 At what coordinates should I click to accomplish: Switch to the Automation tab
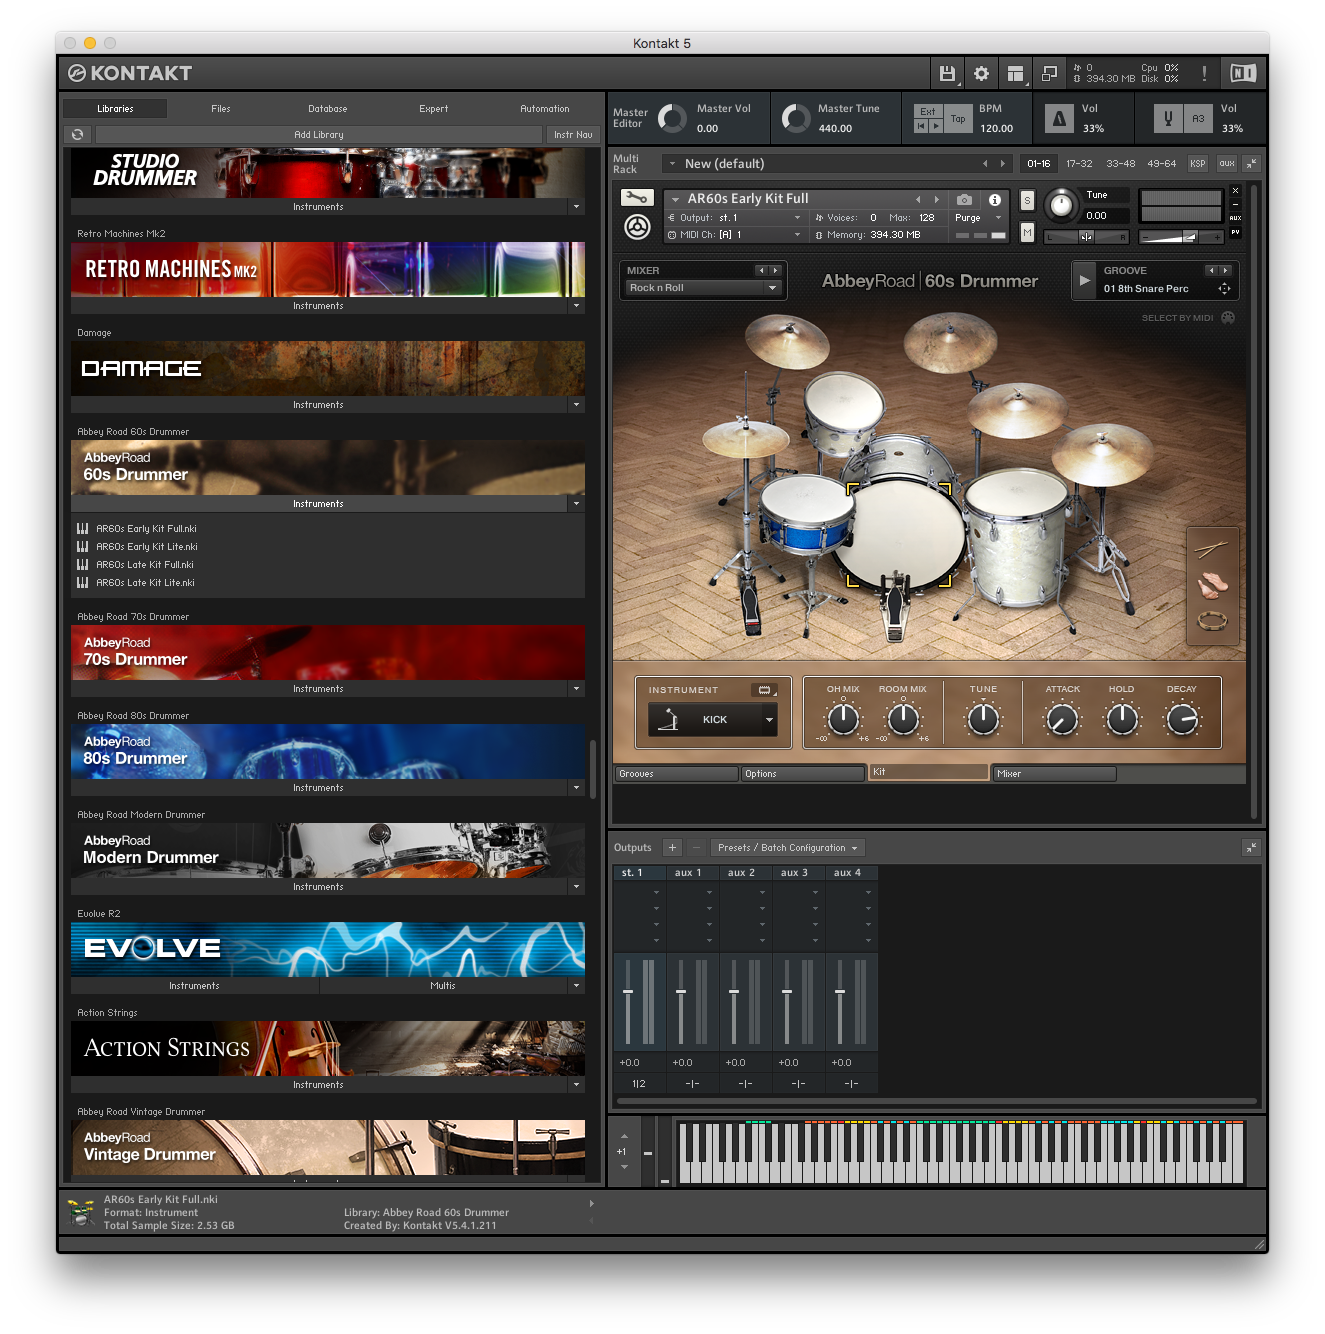click(545, 109)
